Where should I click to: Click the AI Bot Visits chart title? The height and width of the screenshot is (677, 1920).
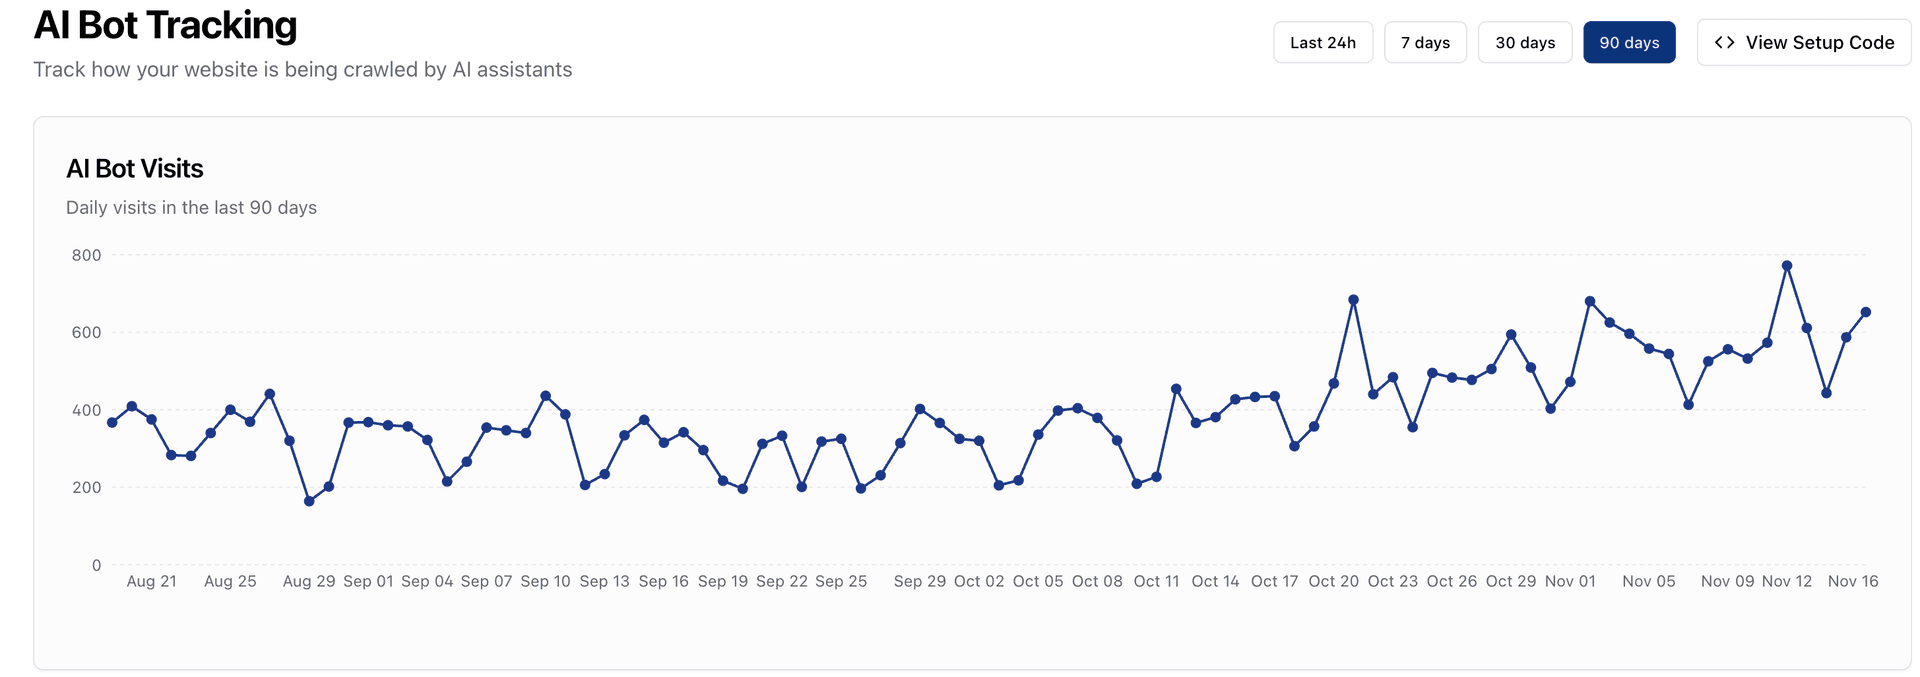(134, 168)
